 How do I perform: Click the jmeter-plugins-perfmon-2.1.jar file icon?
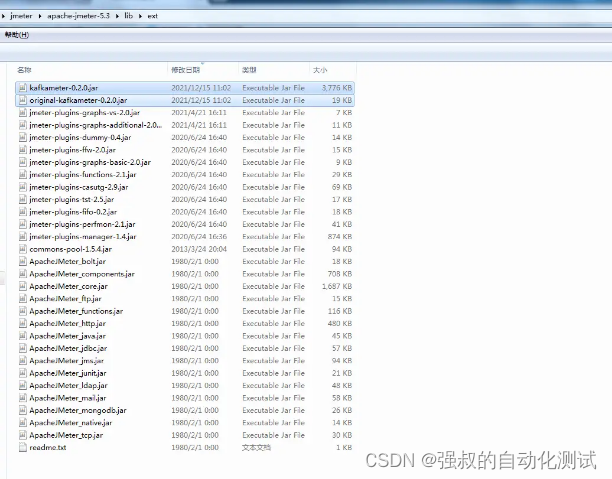coord(23,224)
